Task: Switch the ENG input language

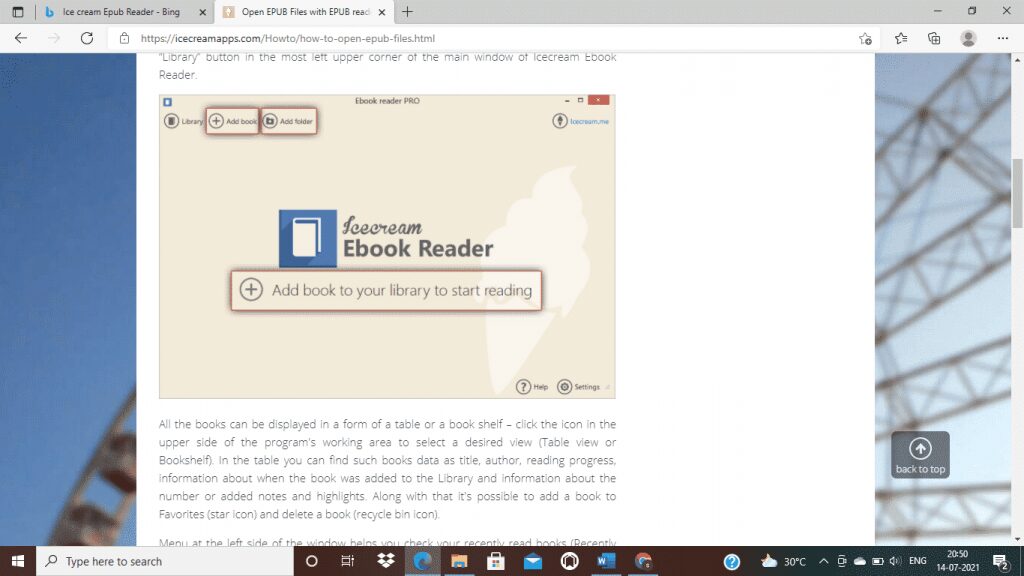Action: [918, 561]
